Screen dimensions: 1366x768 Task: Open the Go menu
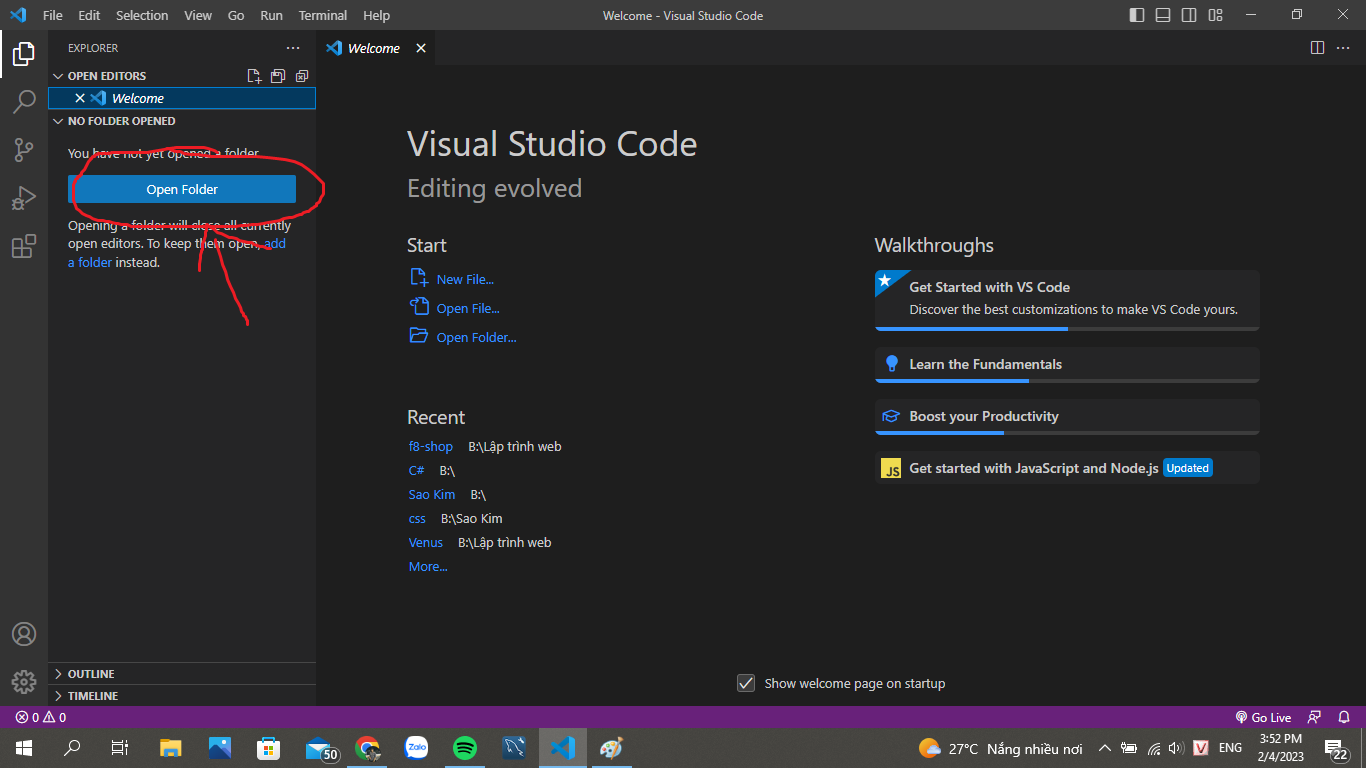point(236,15)
